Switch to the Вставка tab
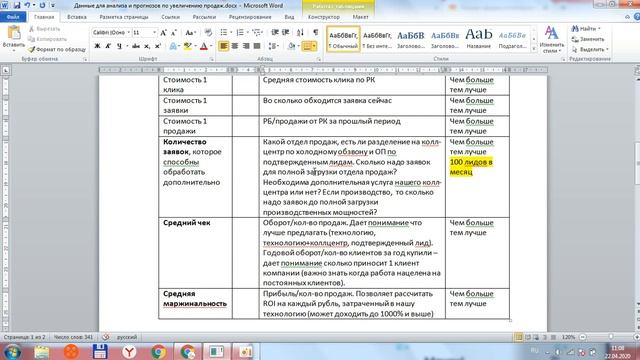 pyautogui.click(x=77, y=17)
